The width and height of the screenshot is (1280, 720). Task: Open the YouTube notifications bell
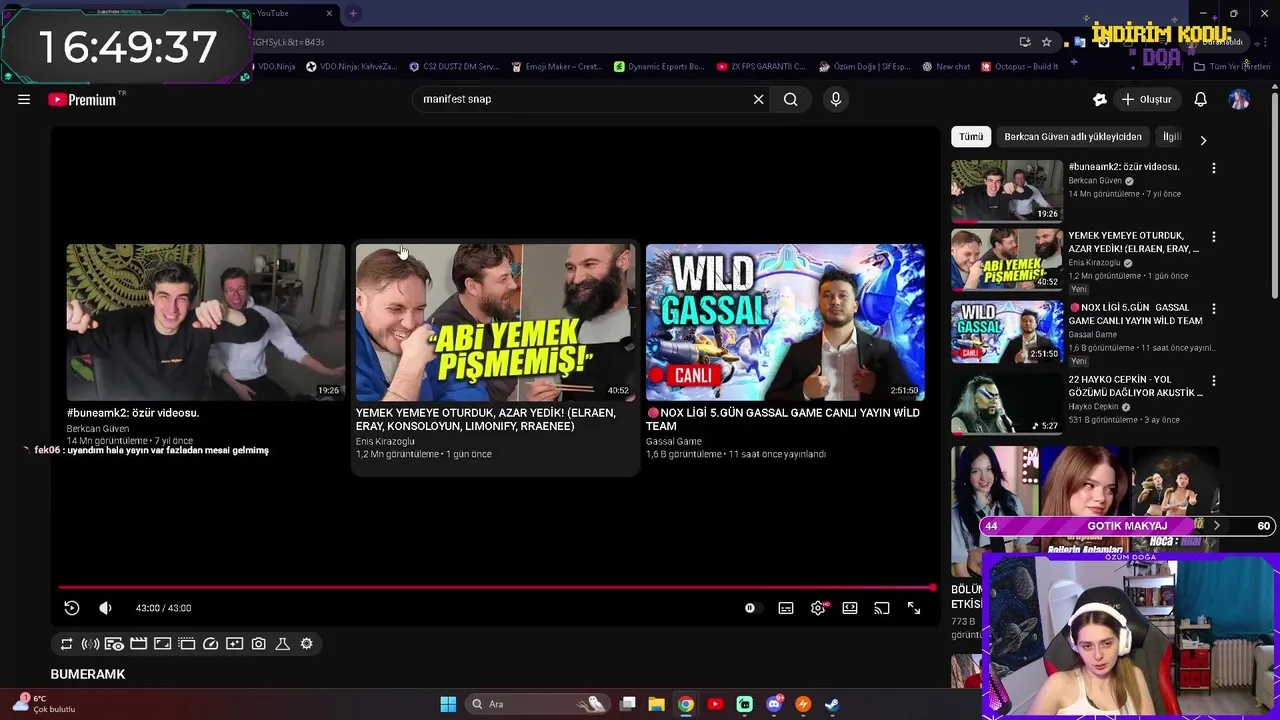click(x=1201, y=99)
